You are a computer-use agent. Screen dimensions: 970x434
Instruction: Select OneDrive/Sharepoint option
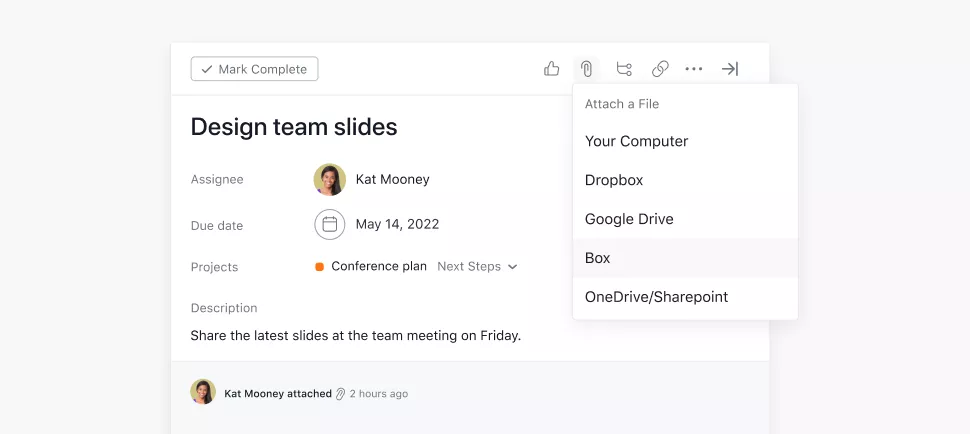tap(656, 297)
